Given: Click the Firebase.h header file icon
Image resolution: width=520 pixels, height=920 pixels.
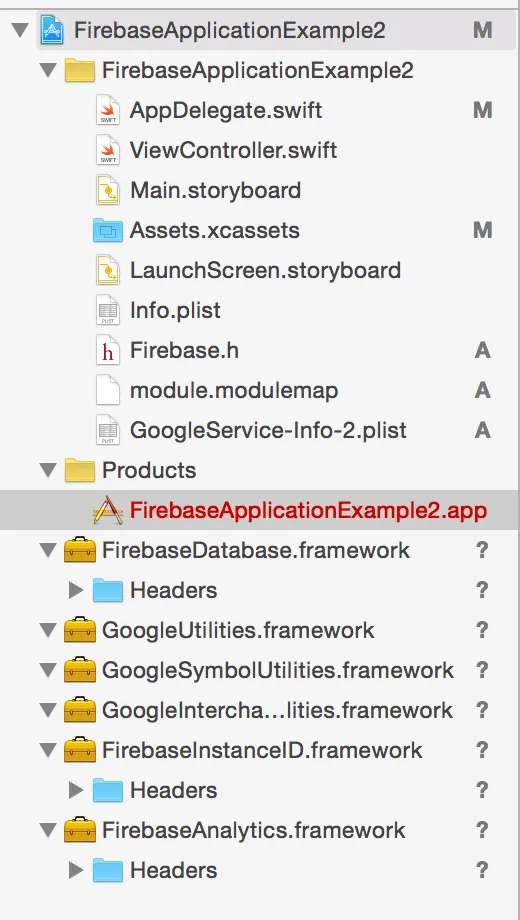Looking at the screenshot, I should point(108,351).
